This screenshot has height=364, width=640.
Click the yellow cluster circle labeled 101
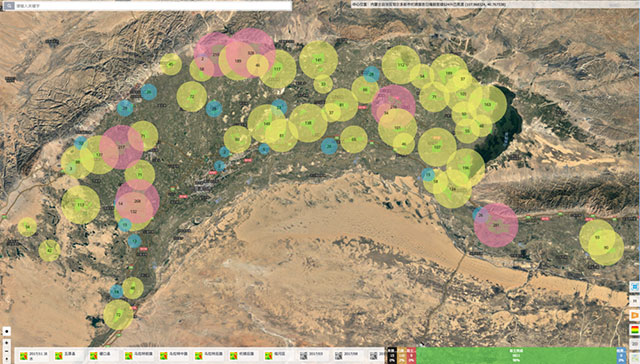(398, 128)
